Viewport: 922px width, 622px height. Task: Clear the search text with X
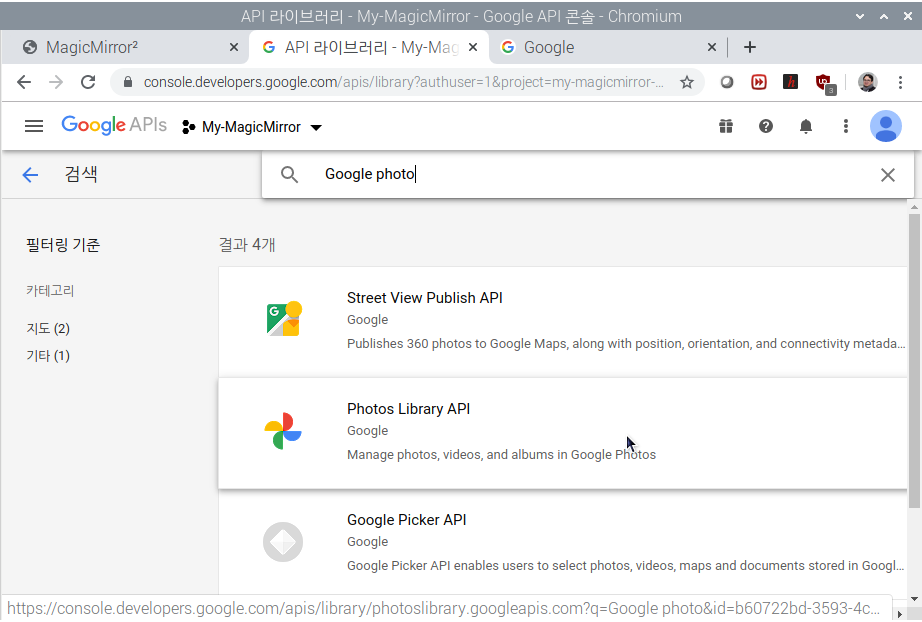[x=888, y=175]
